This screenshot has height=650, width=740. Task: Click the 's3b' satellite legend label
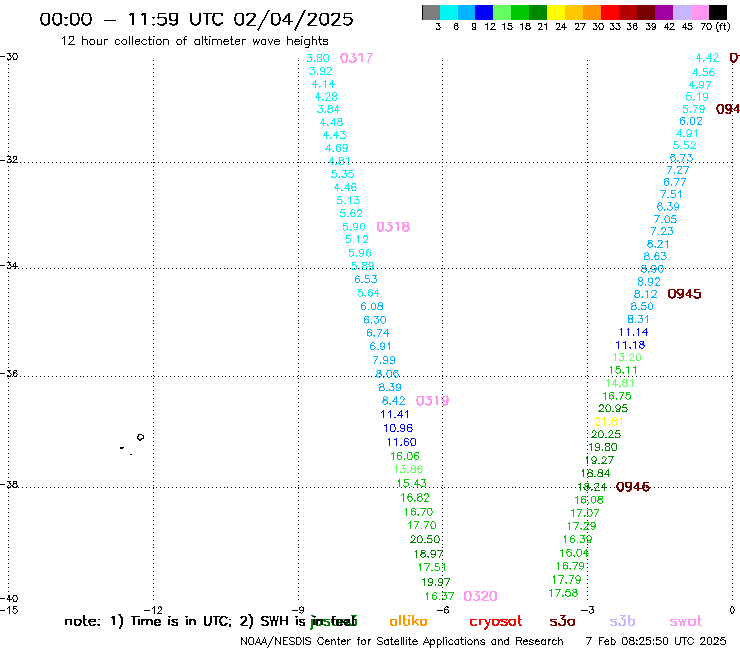click(x=622, y=621)
